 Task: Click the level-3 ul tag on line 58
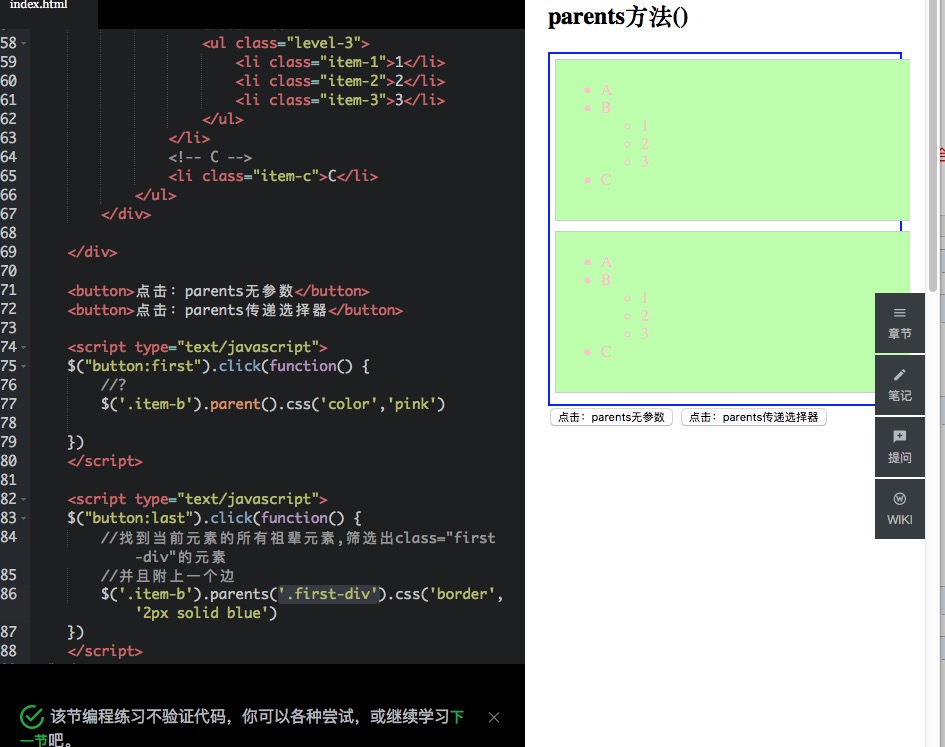point(286,43)
